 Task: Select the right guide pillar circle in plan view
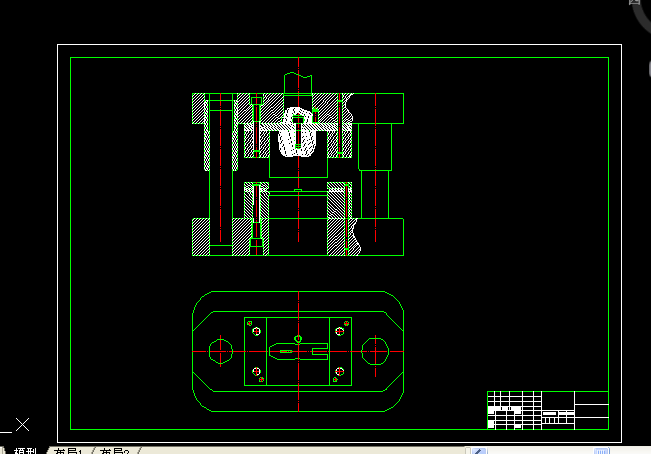(375, 351)
